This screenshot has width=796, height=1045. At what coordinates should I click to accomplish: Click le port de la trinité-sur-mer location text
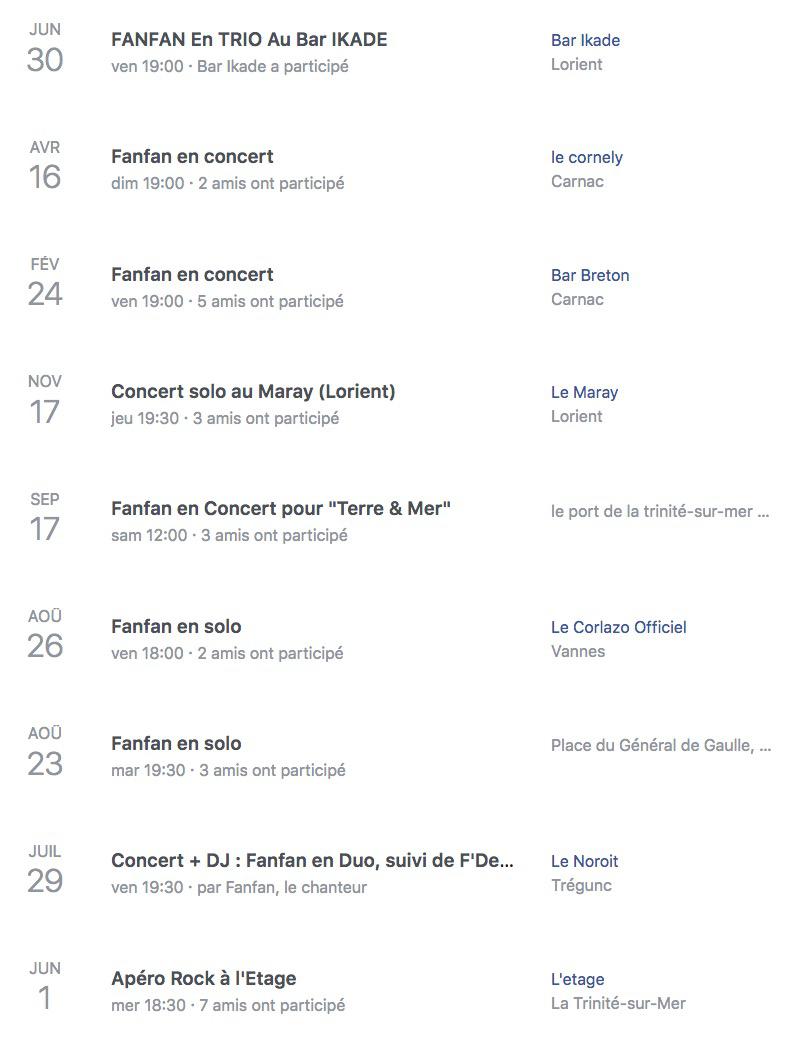660,511
